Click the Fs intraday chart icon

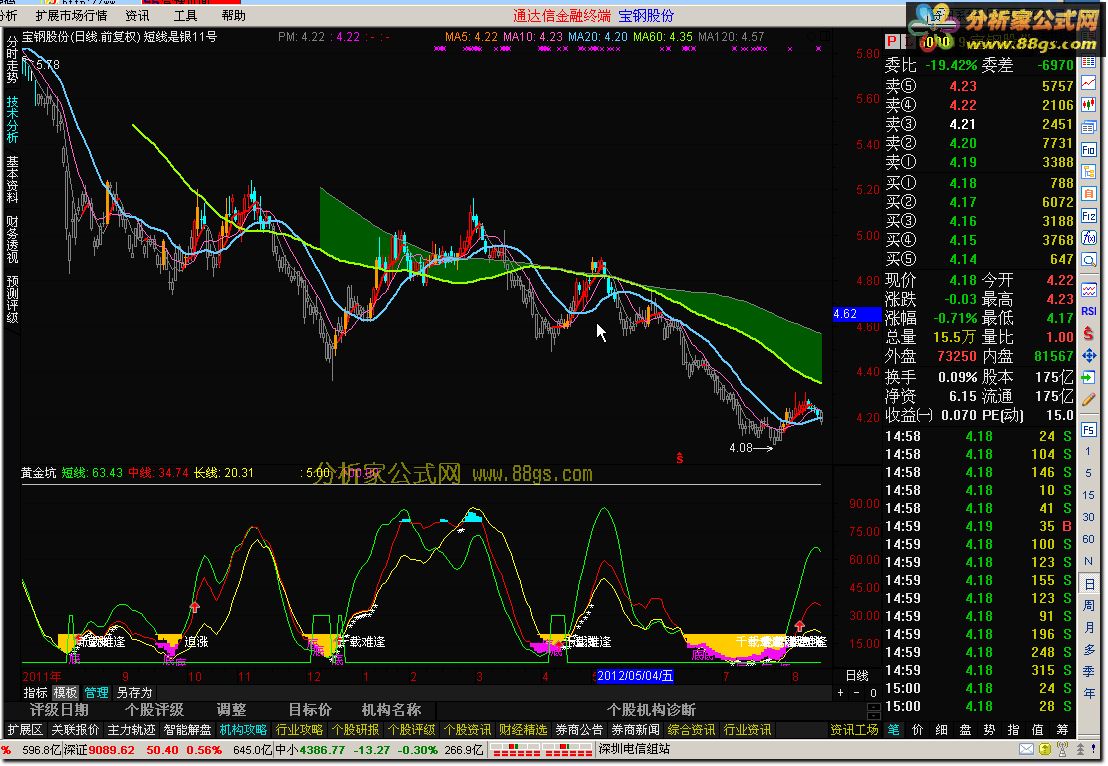1089,429
